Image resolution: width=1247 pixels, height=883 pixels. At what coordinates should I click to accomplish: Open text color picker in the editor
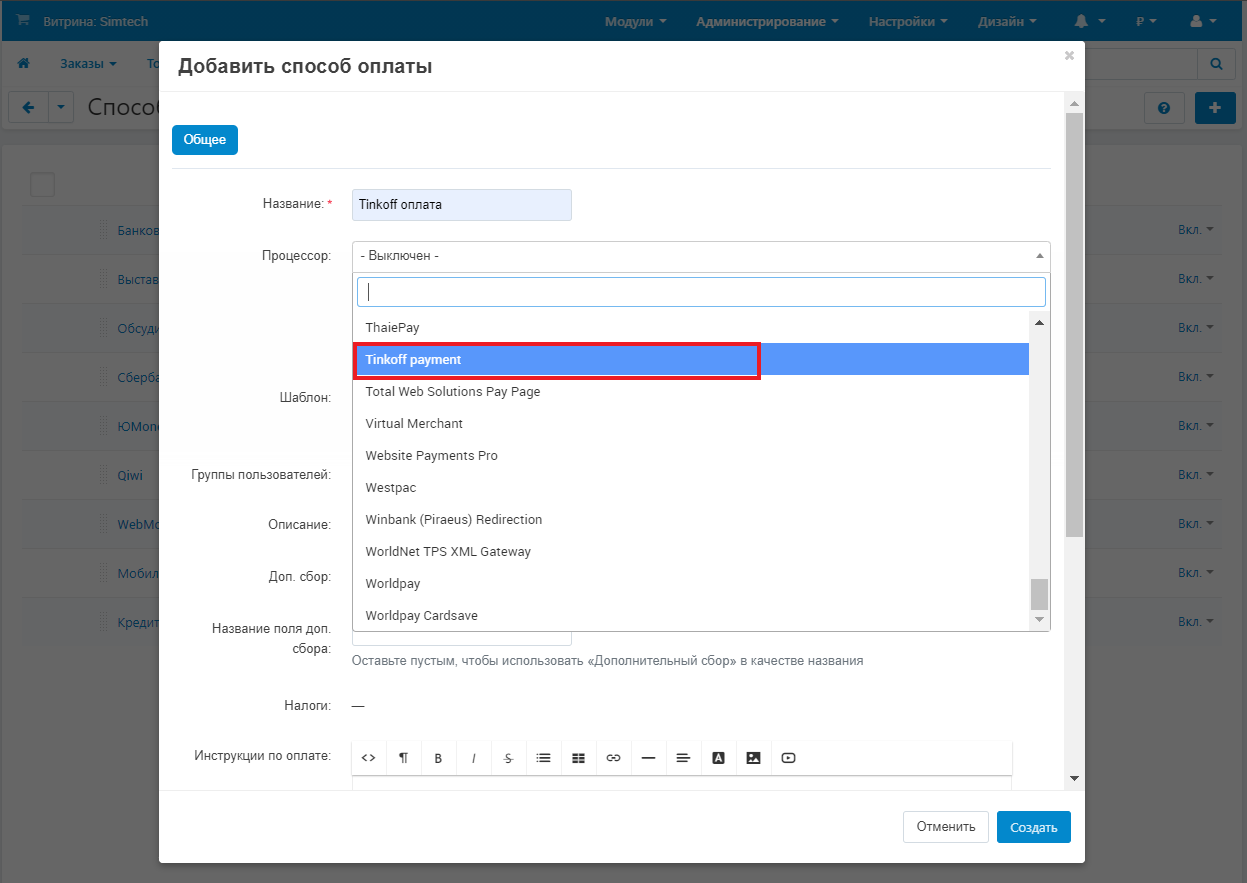718,758
